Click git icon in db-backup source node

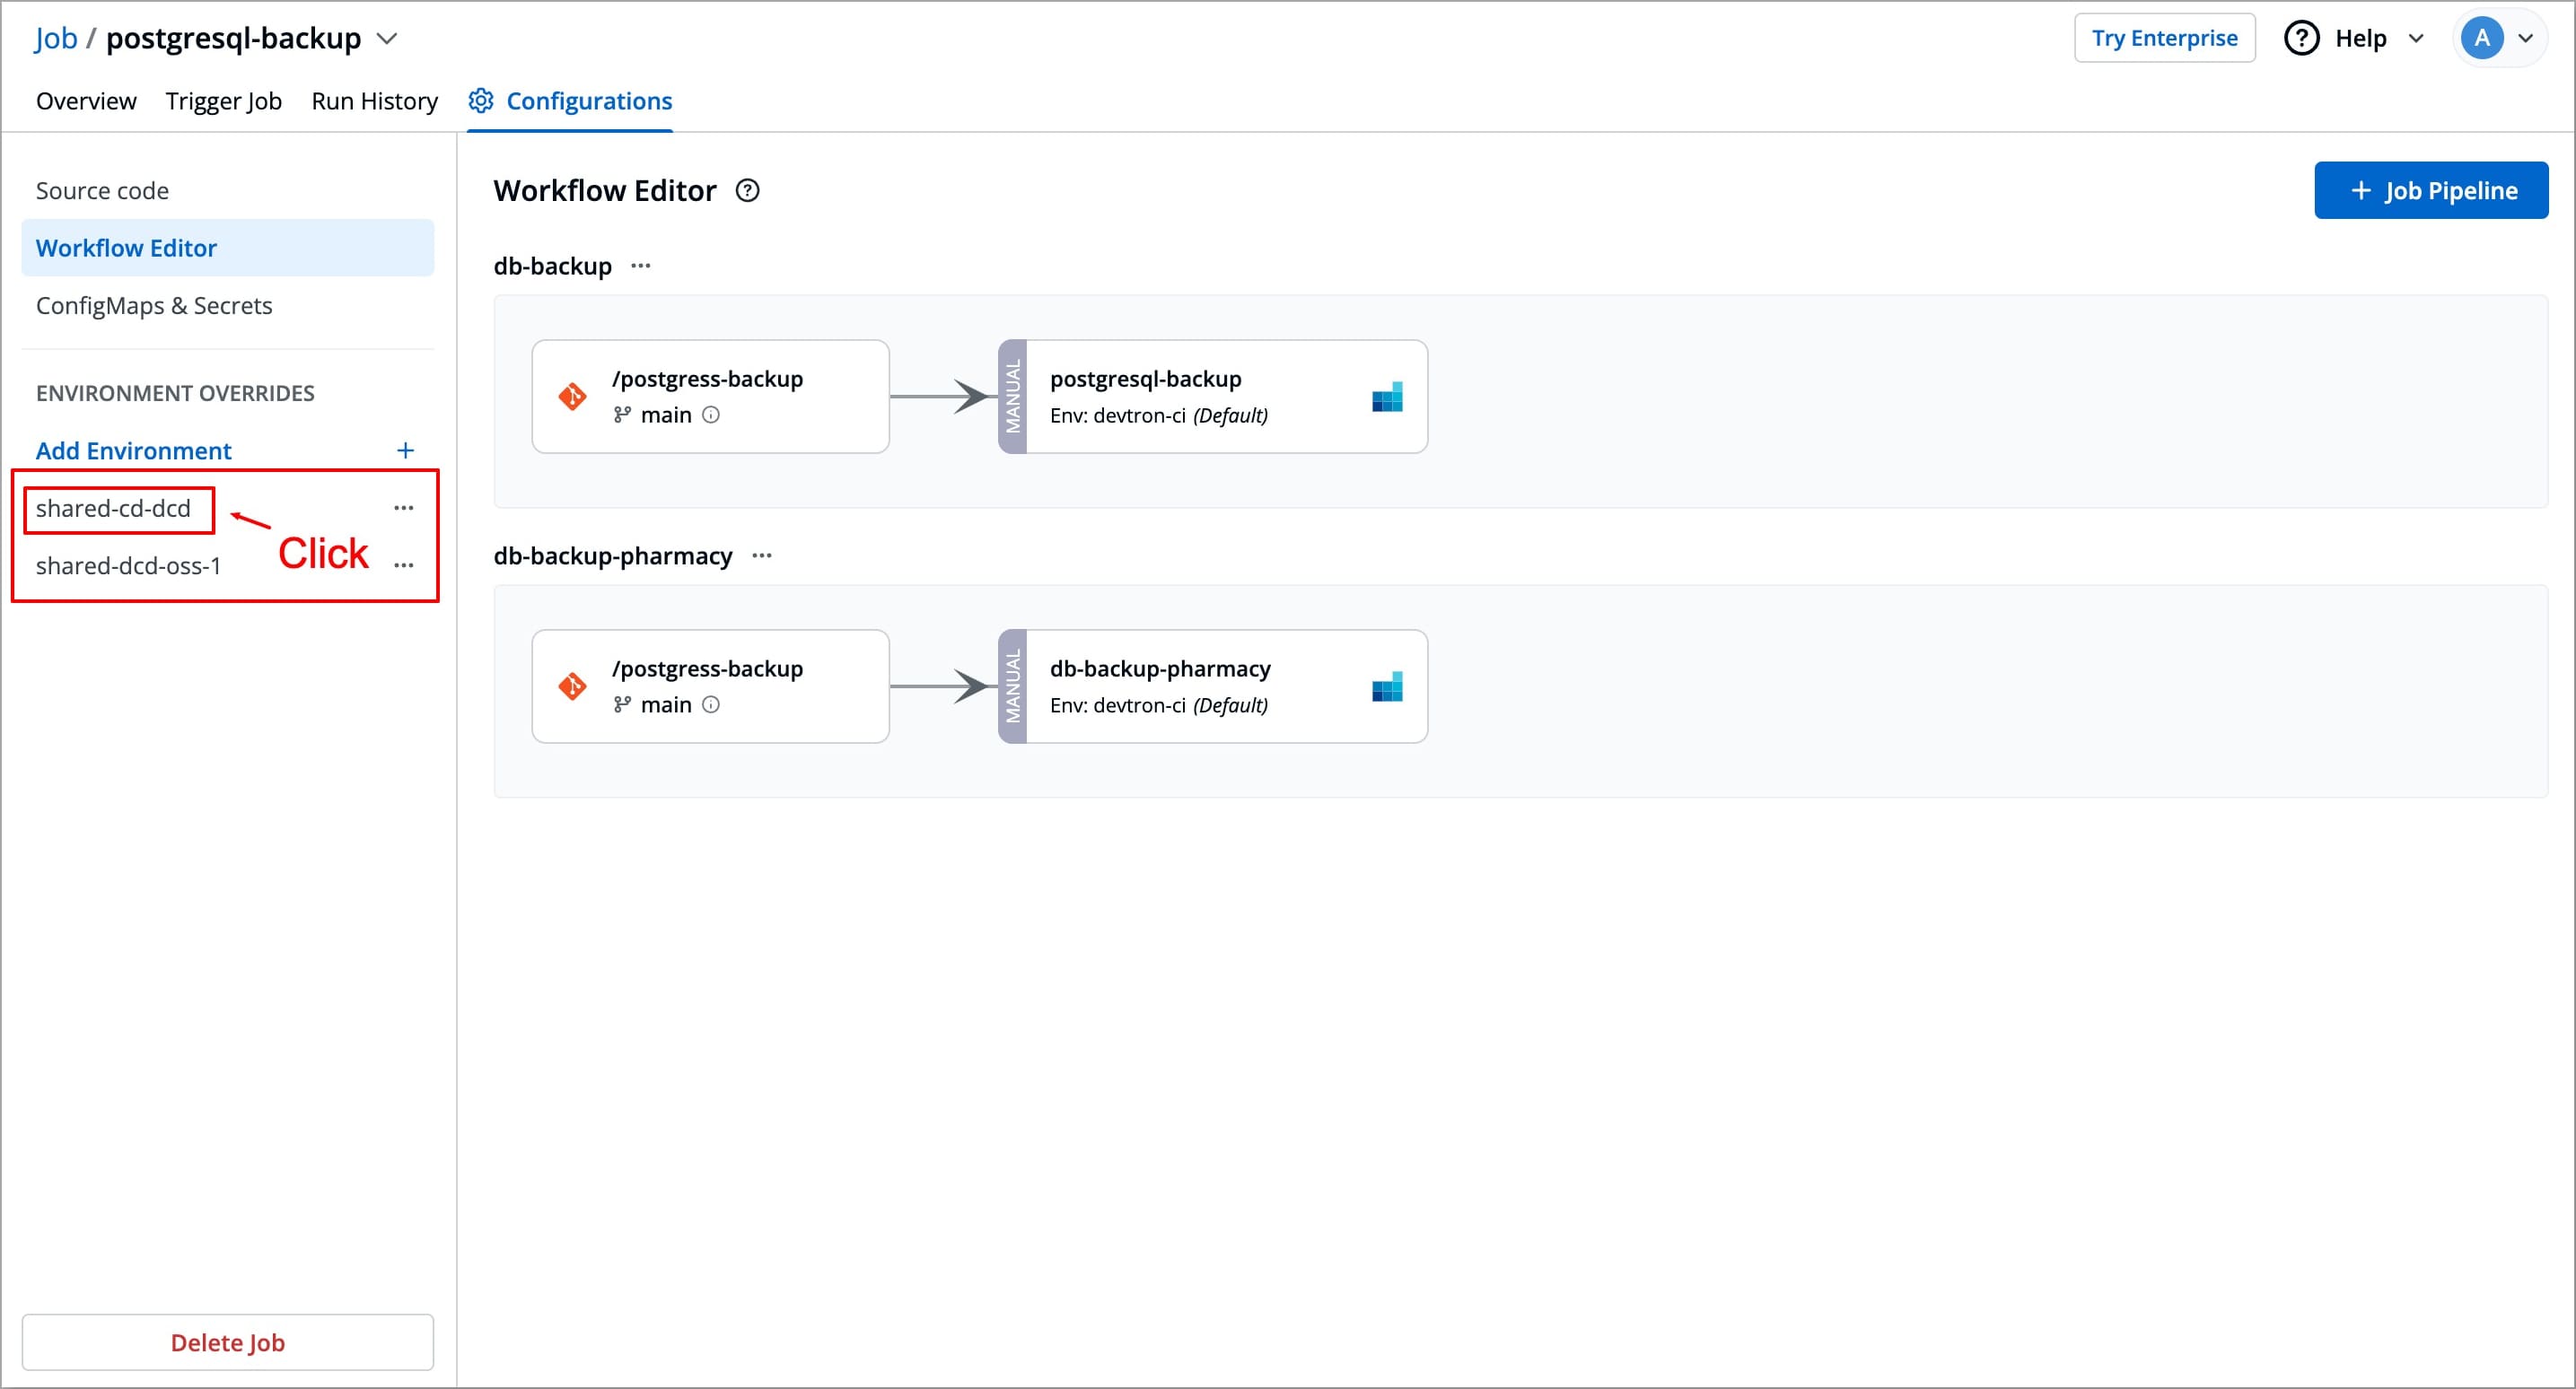572,396
